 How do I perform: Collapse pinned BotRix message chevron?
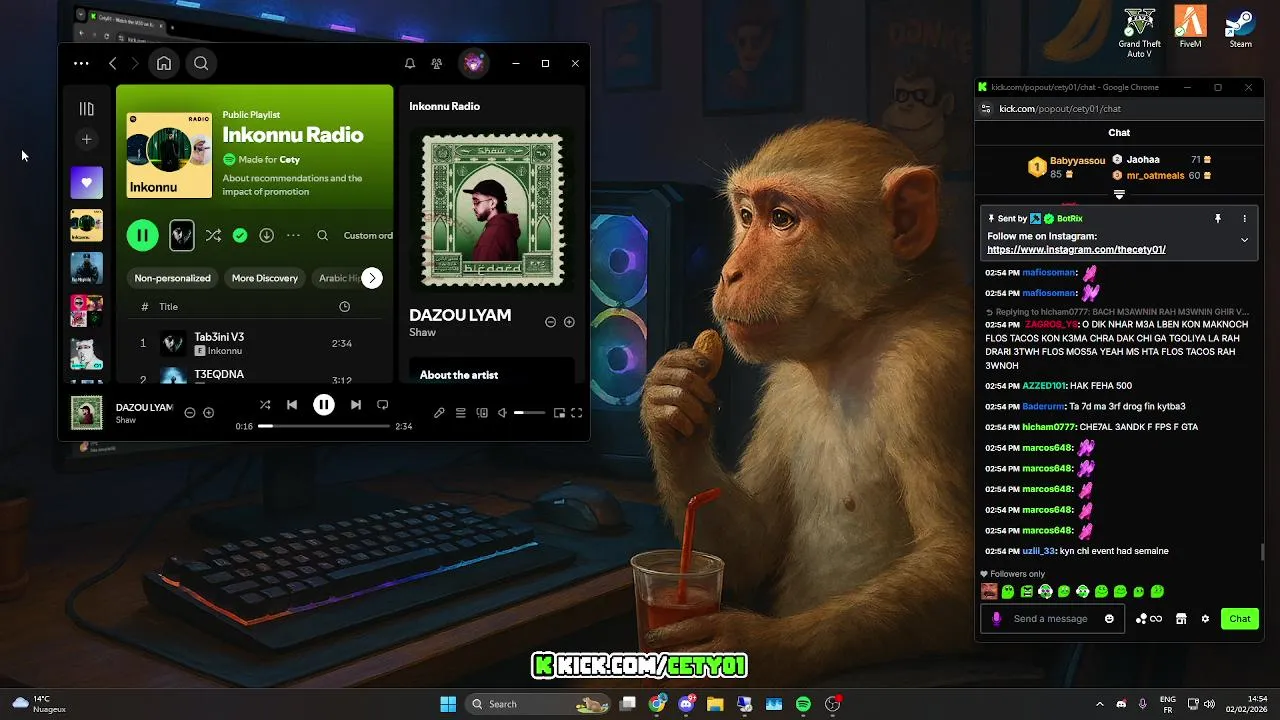(x=1244, y=240)
